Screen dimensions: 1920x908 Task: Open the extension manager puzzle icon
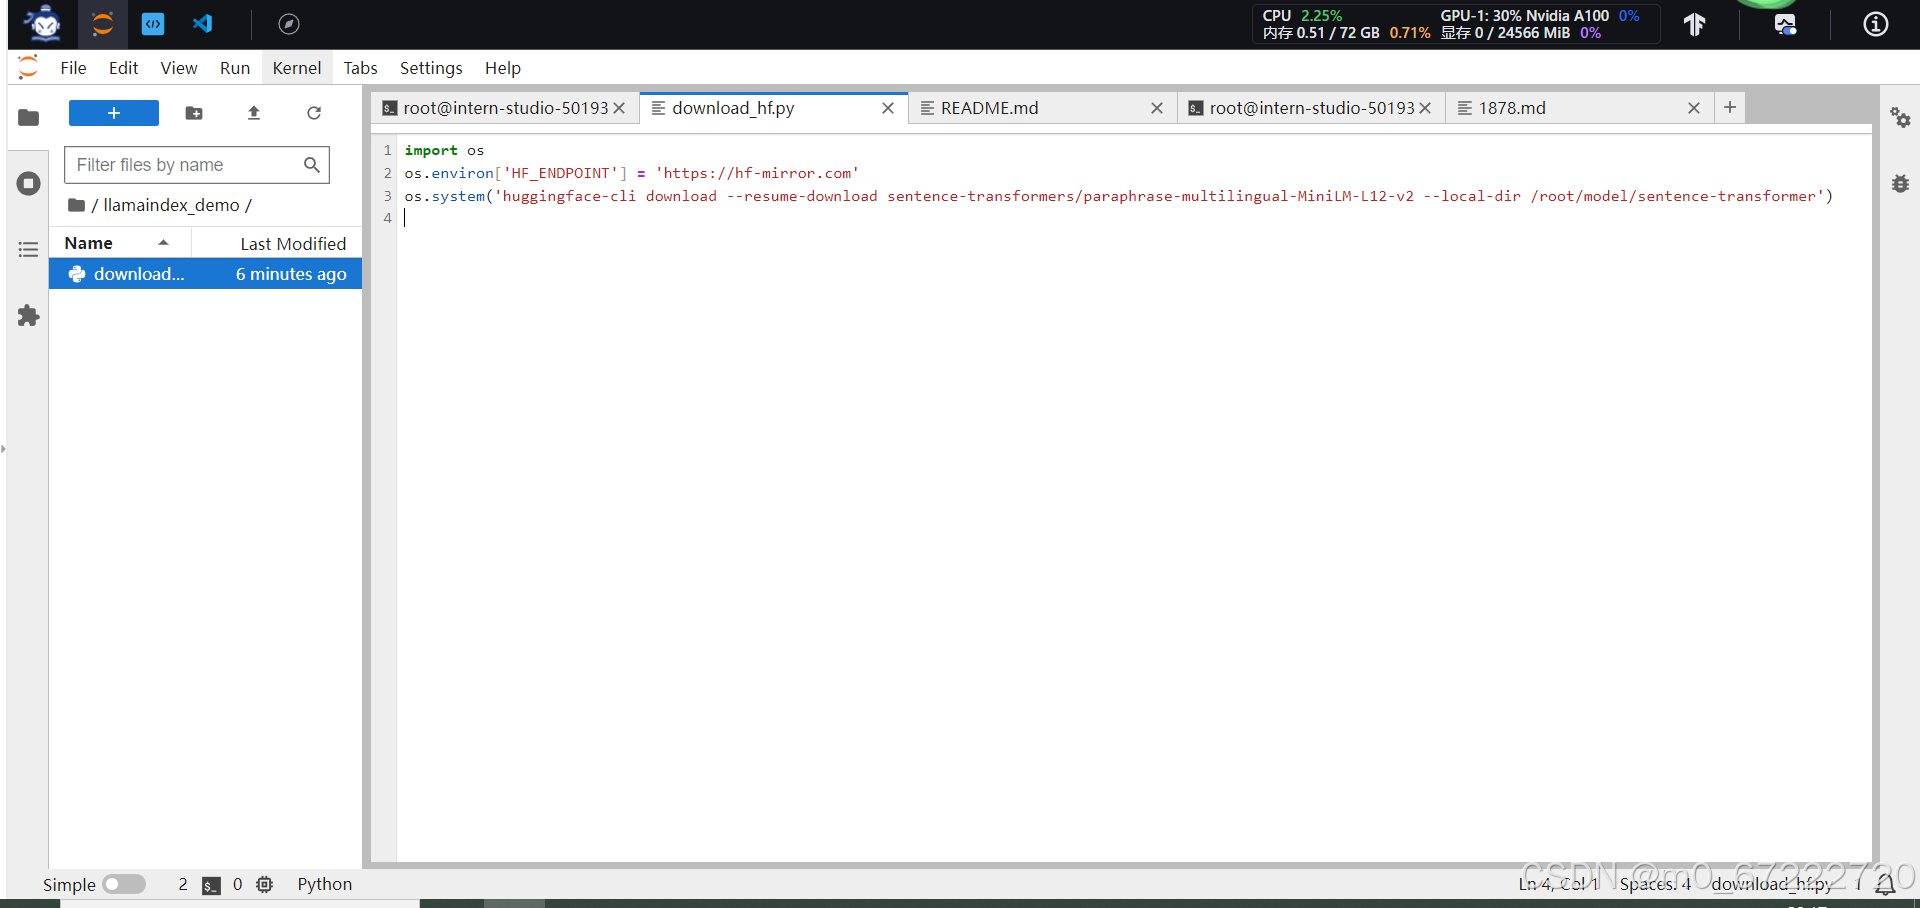click(27, 316)
